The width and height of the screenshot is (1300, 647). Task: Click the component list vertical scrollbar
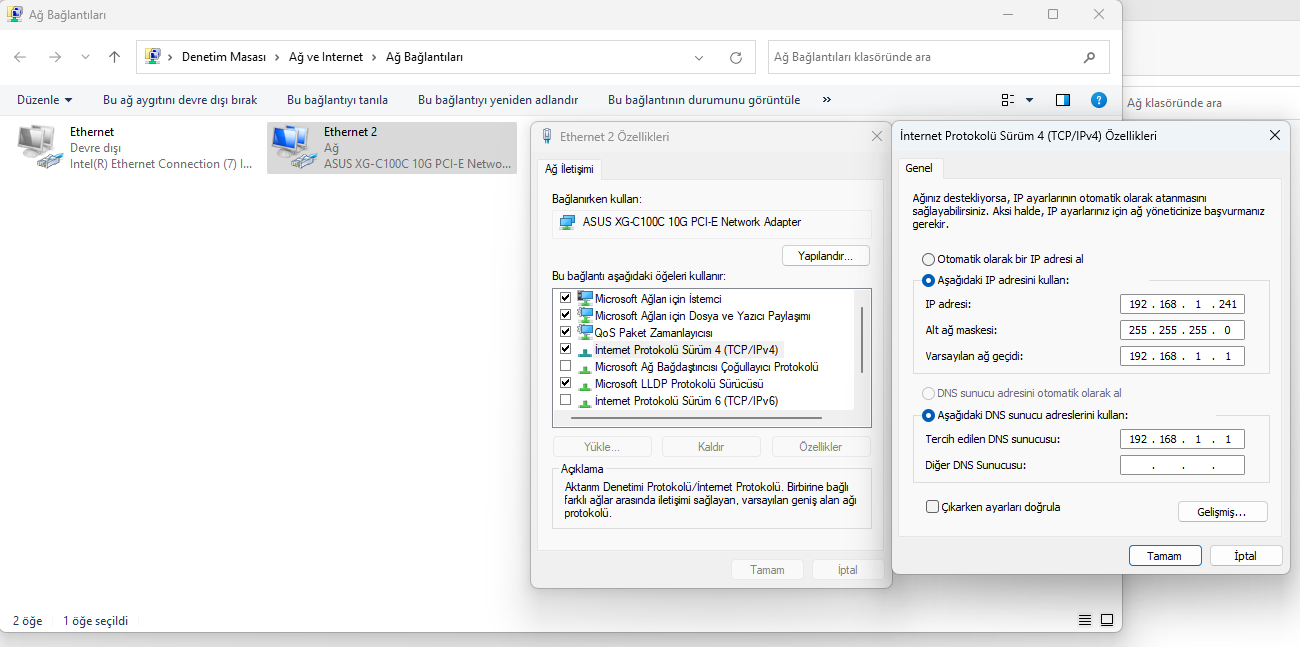point(861,340)
